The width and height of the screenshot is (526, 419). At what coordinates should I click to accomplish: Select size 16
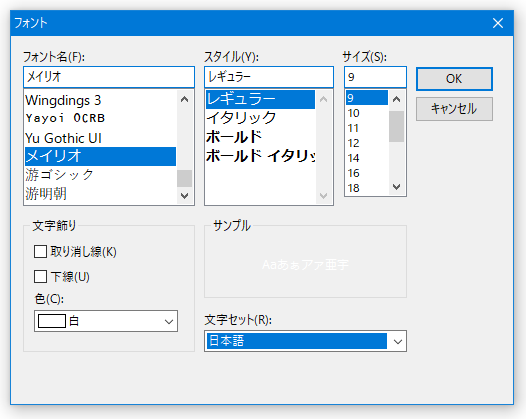367,173
